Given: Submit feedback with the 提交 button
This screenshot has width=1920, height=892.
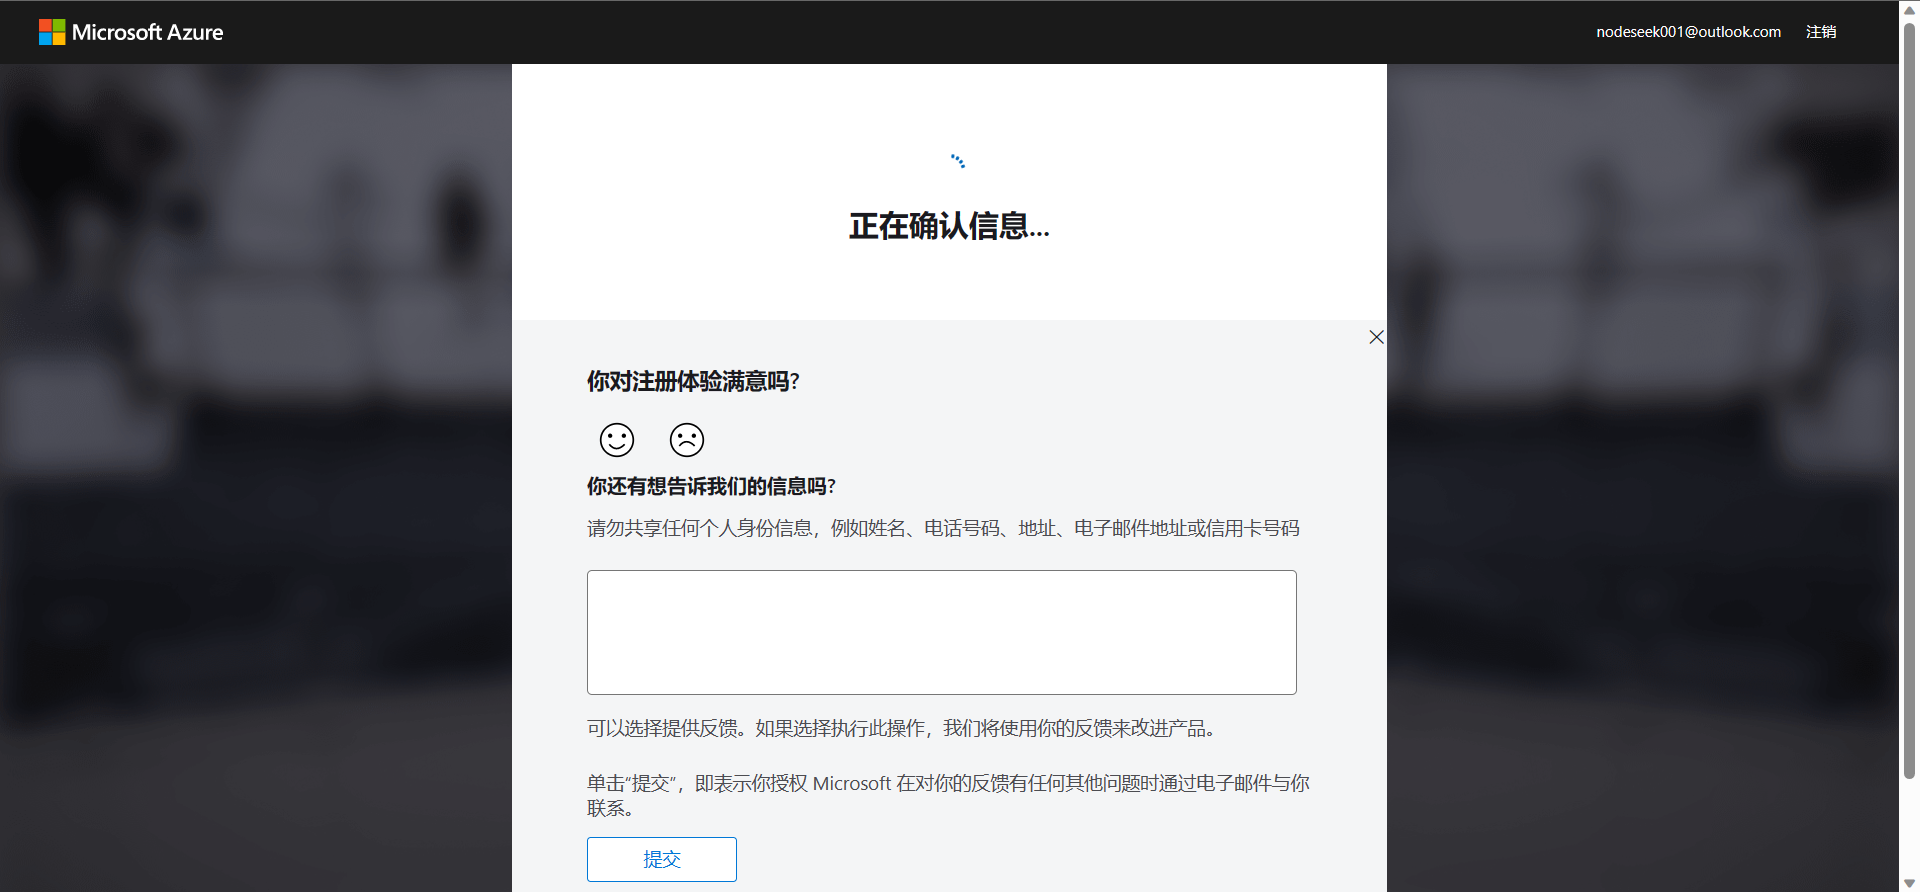Looking at the screenshot, I should (661, 859).
